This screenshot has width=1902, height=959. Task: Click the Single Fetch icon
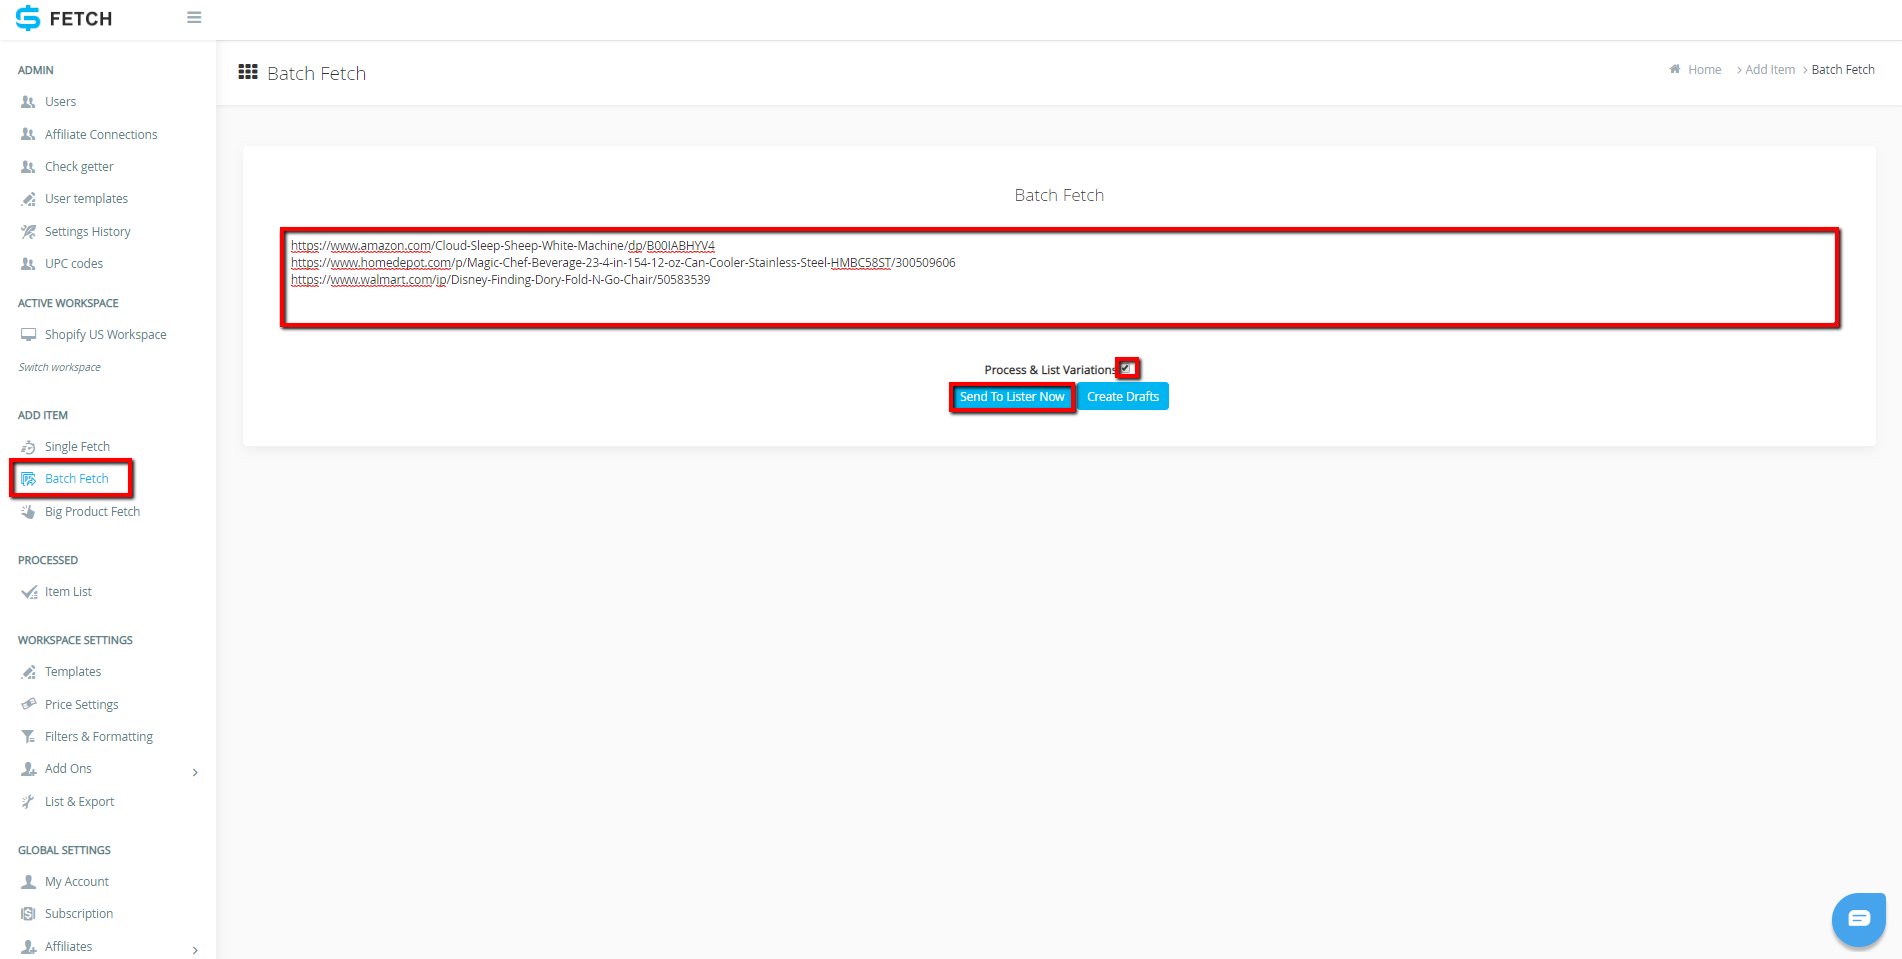28,447
